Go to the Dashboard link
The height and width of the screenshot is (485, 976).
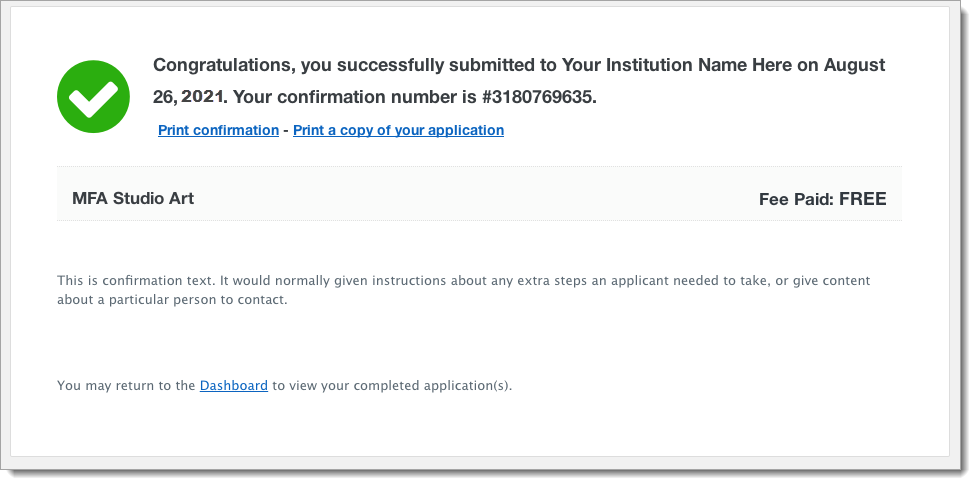[233, 385]
